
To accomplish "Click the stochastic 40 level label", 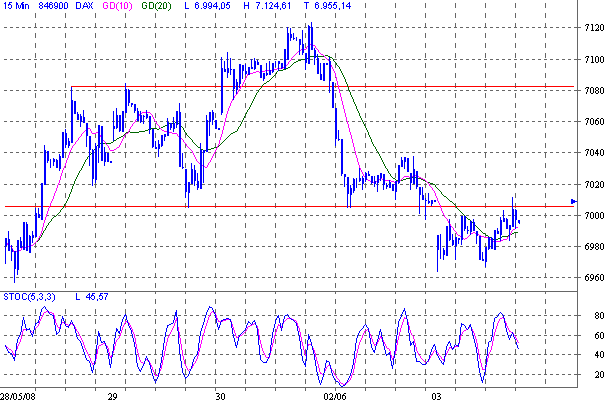I will (599, 355).
